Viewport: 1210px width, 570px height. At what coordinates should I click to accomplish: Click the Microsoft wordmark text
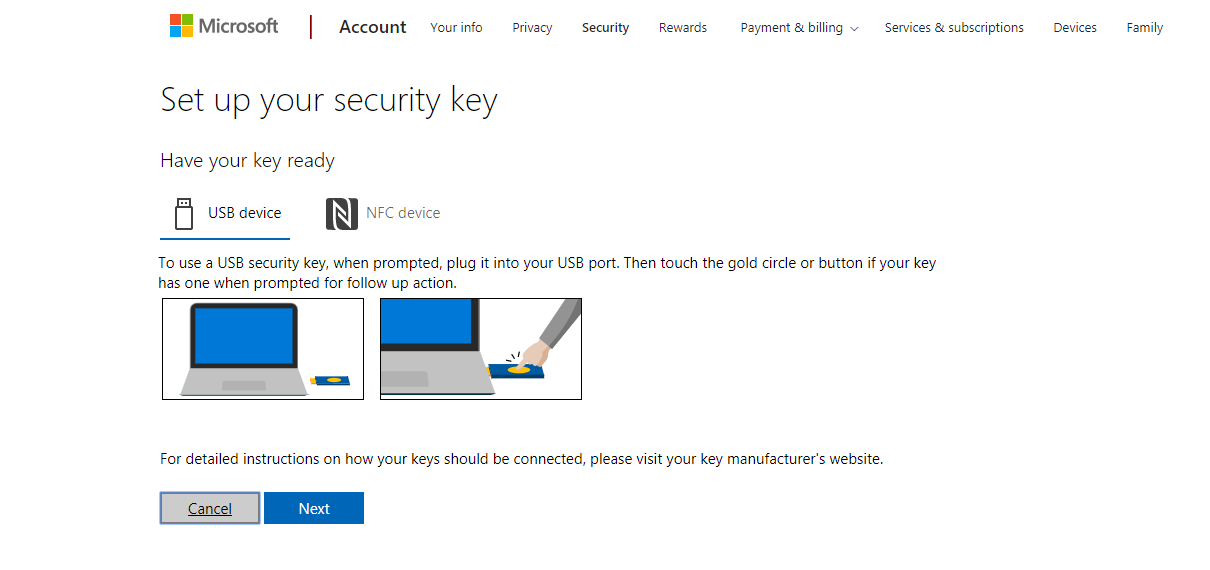(x=239, y=26)
